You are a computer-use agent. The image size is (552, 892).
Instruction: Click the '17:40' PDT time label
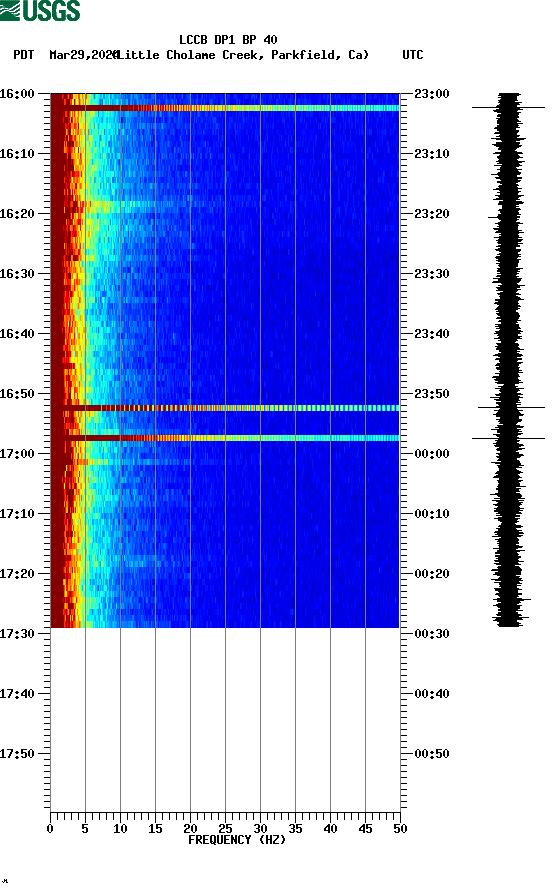click(x=17, y=694)
